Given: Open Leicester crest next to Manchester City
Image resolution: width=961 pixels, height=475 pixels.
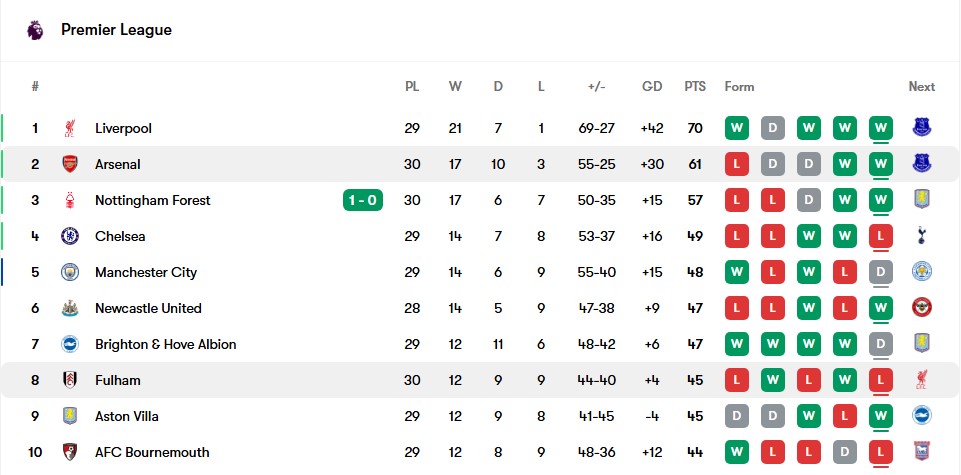Looking at the screenshot, I should 921,272.
